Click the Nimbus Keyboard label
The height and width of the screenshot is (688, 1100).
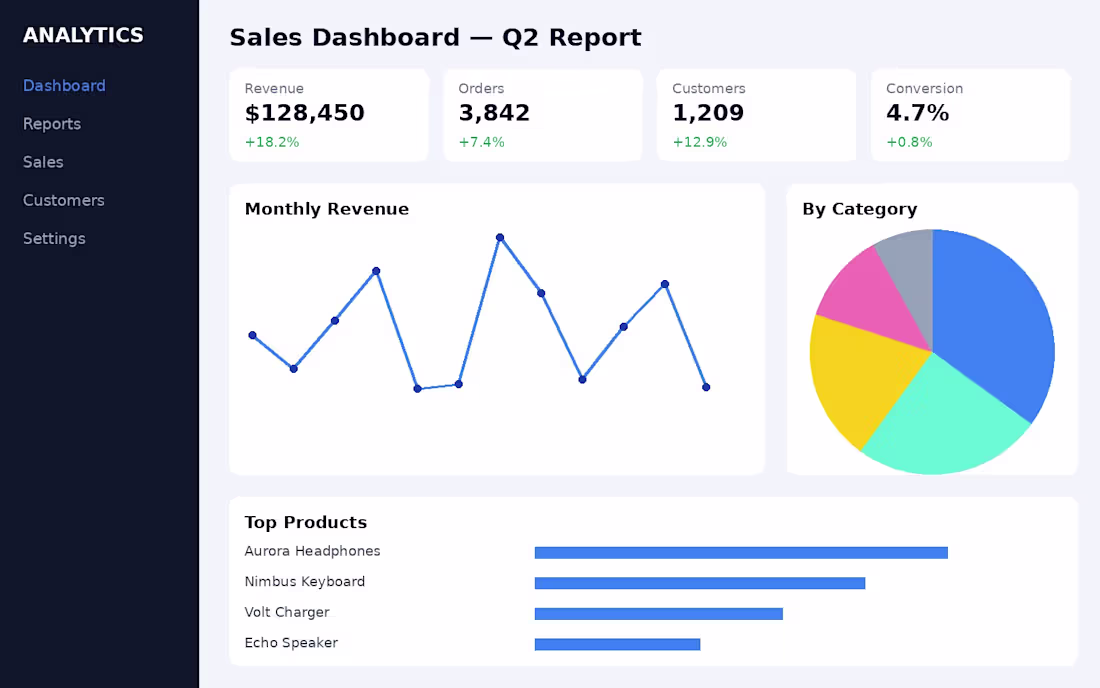tap(304, 581)
